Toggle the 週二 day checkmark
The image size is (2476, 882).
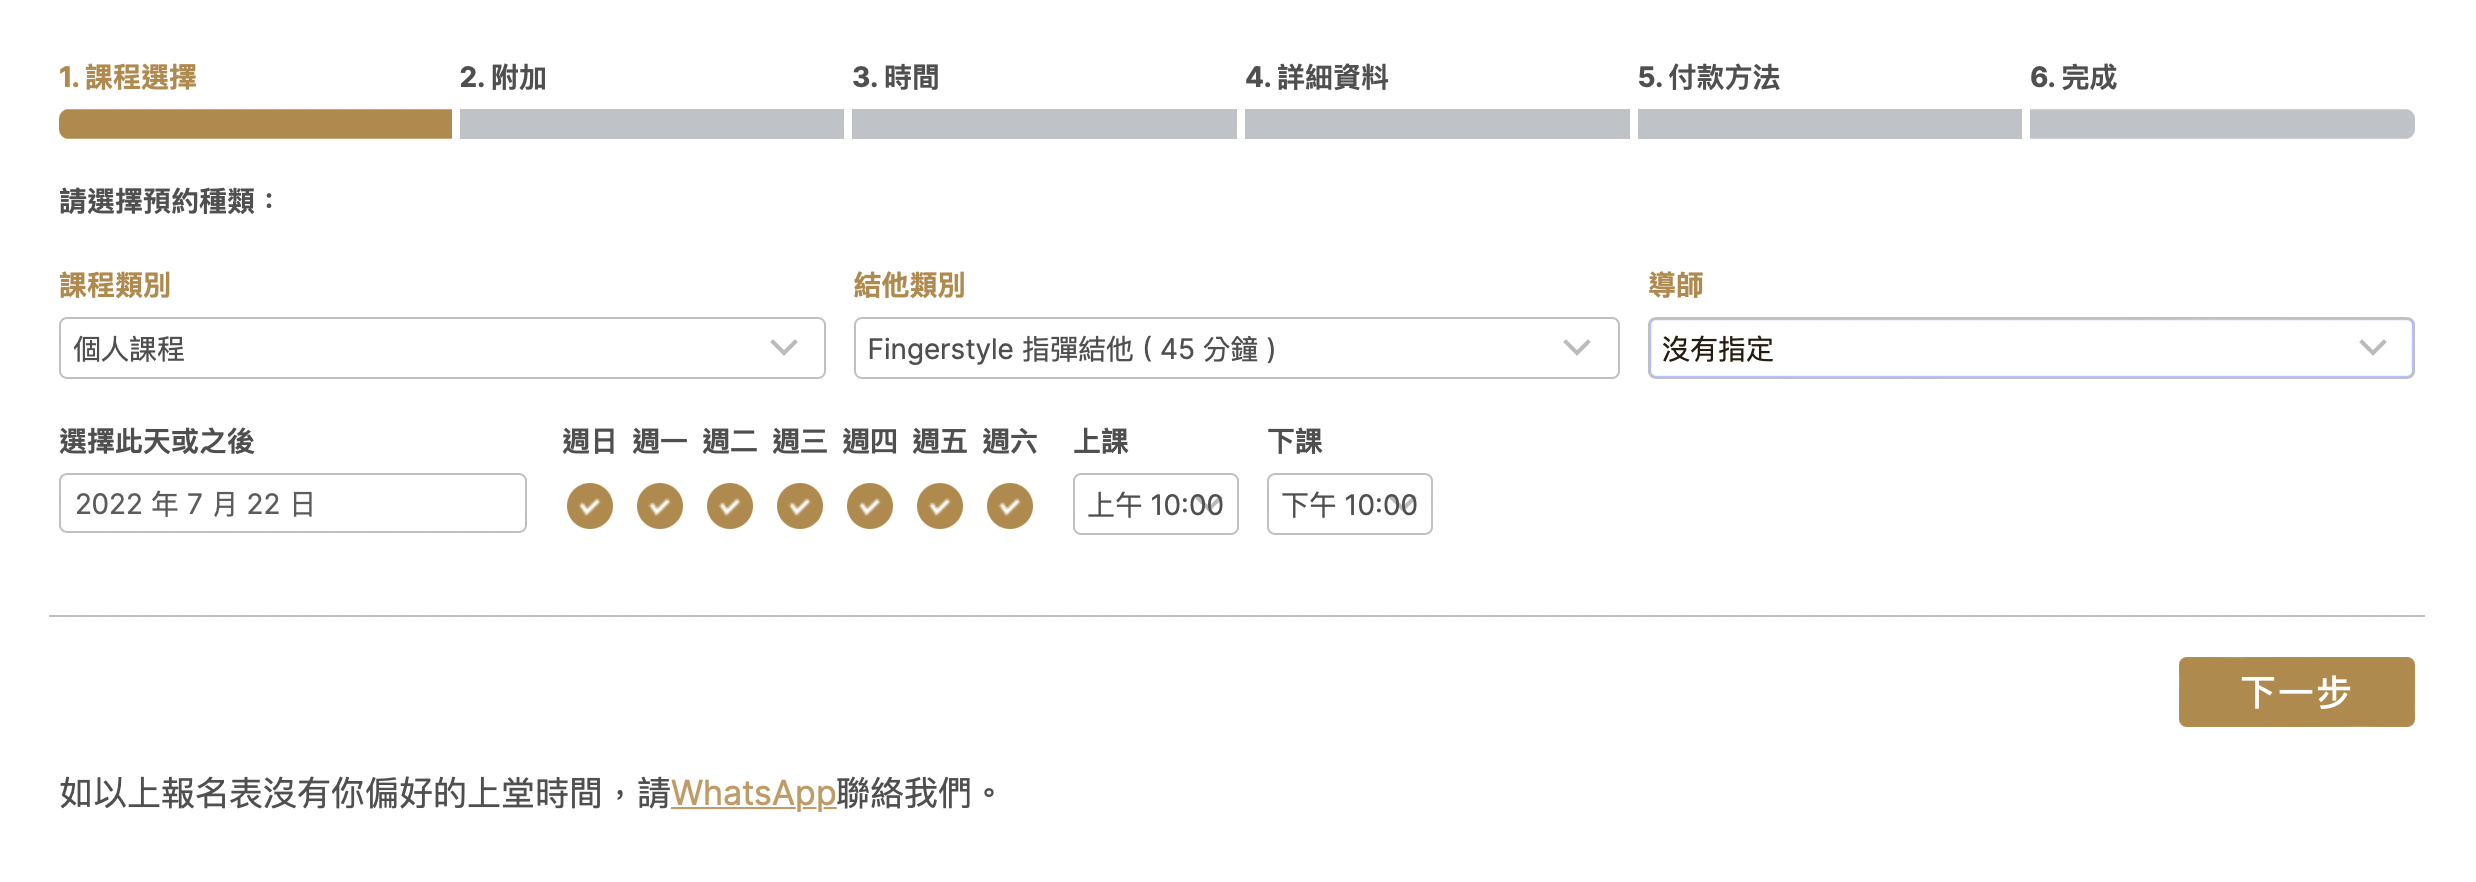[x=730, y=505]
